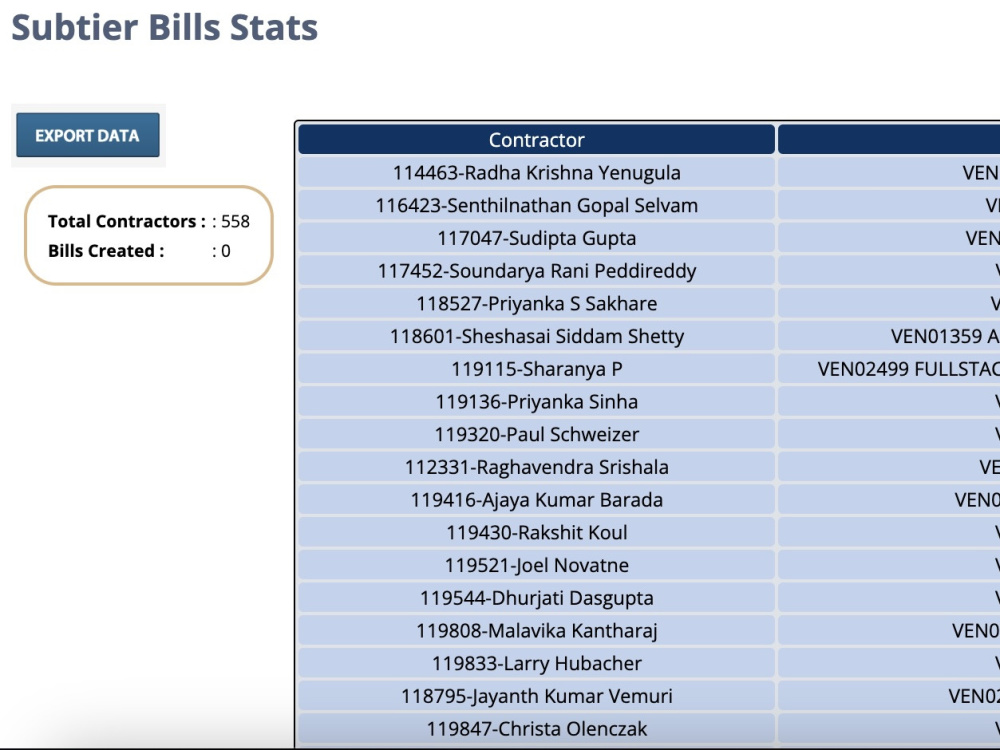Select row 118795-Jayanth Kumar Vemuri
Screen dimensions: 1000x750
pos(536,696)
